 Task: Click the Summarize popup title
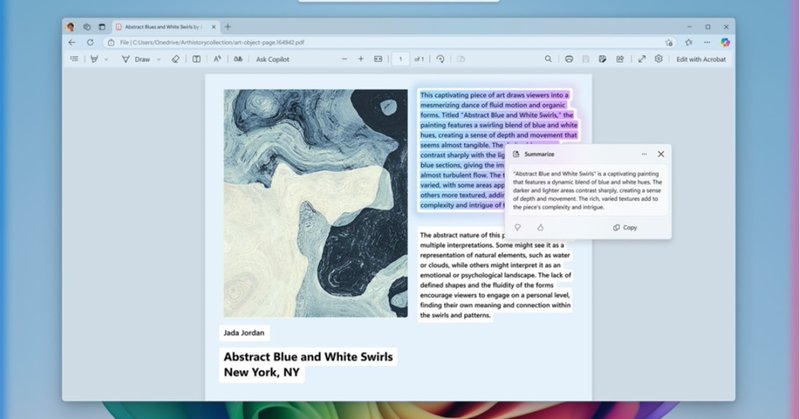pos(539,154)
